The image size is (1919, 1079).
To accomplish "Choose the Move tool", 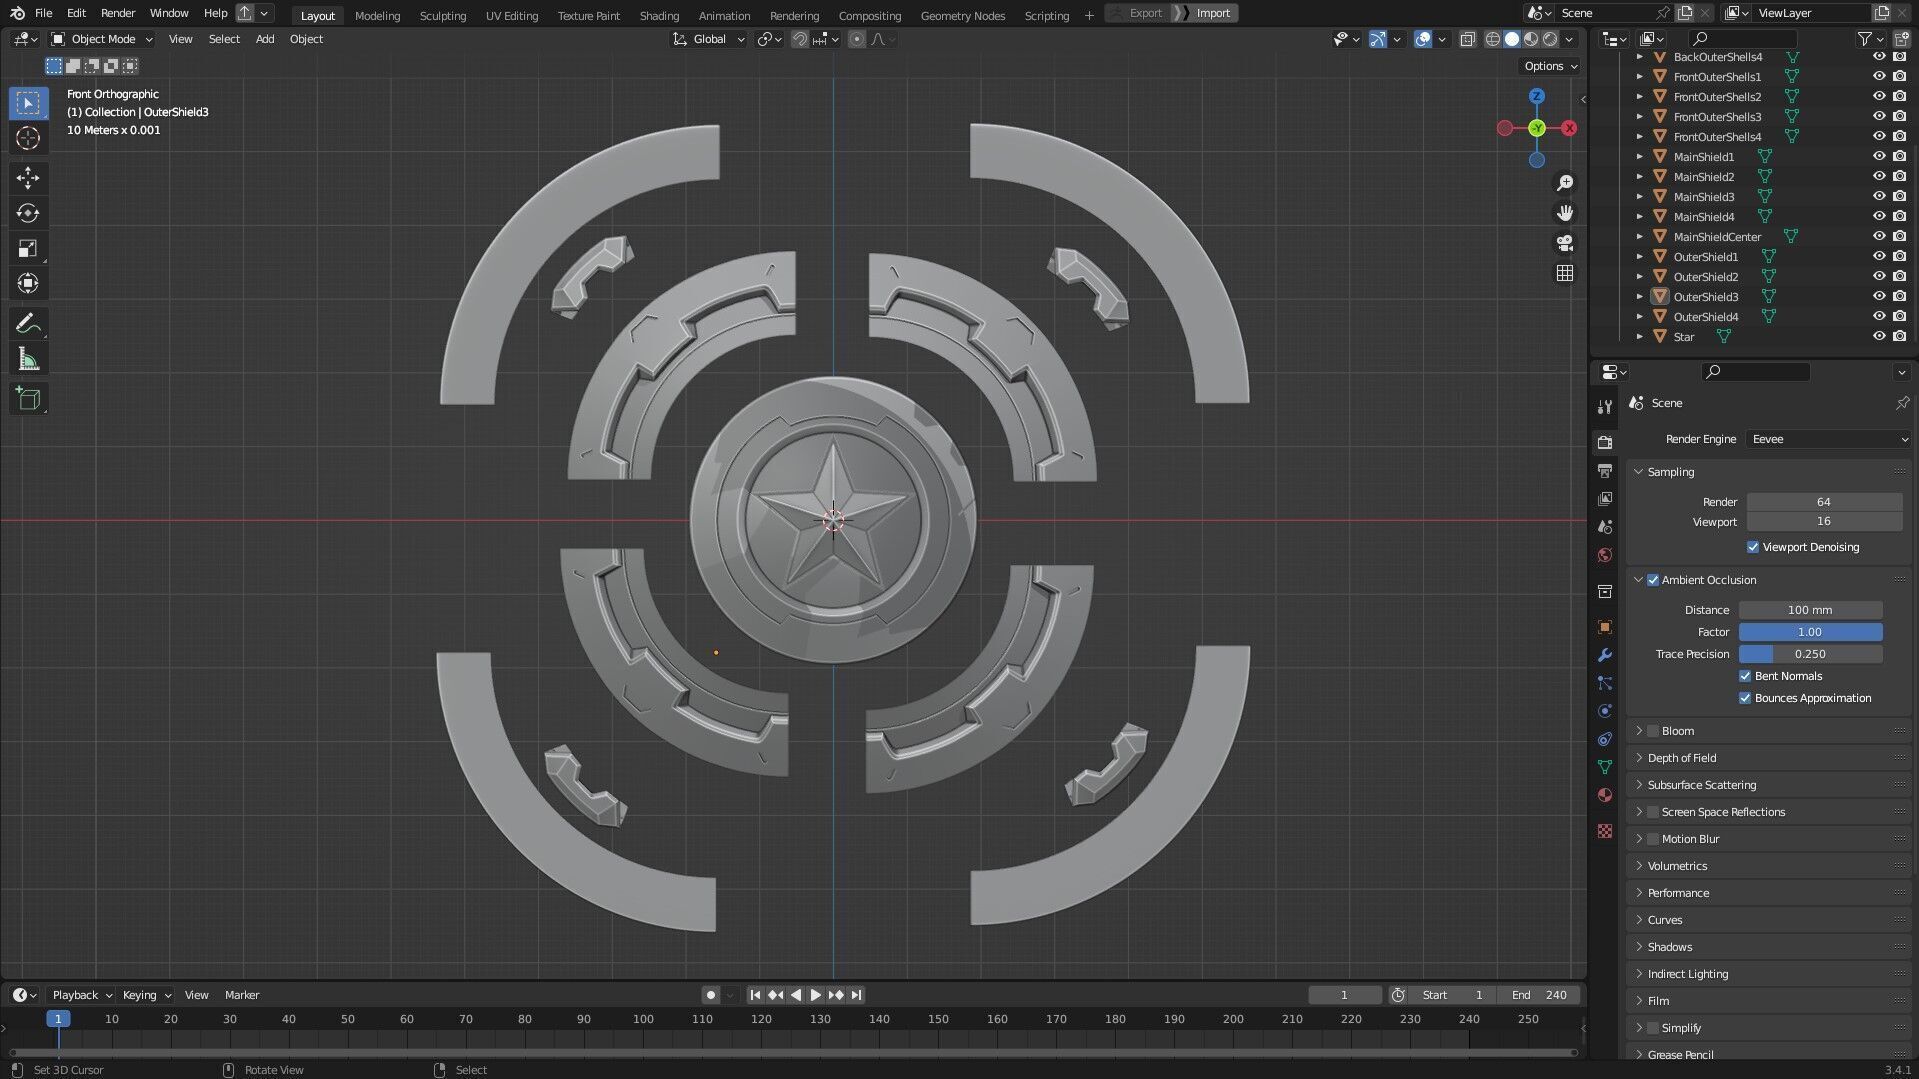I will click(x=28, y=178).
